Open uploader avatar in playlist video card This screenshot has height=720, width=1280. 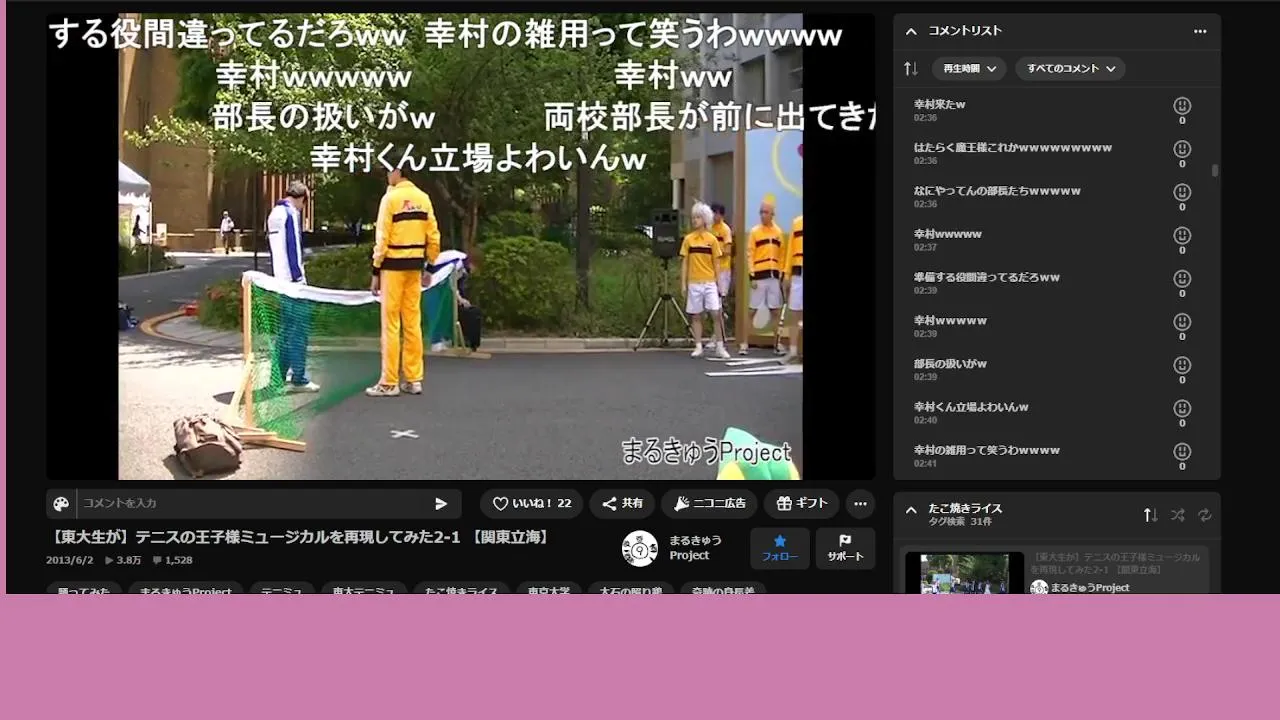(x=1039, y=588)
